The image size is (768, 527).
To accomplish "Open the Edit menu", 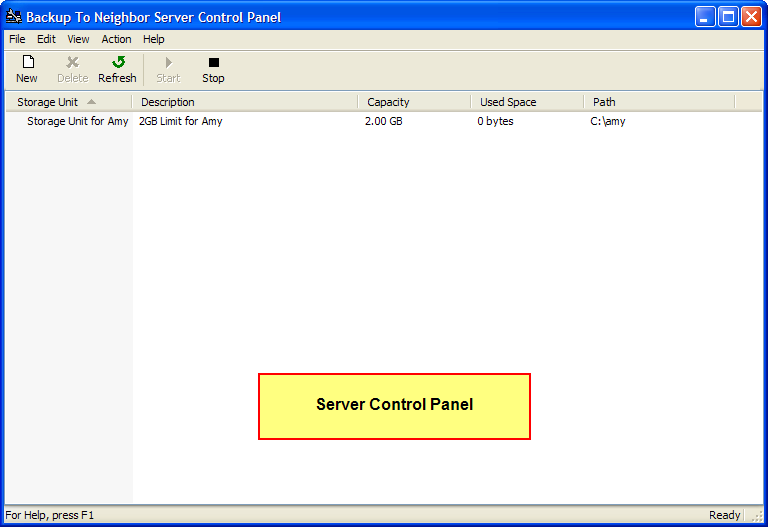I will 47,39.
